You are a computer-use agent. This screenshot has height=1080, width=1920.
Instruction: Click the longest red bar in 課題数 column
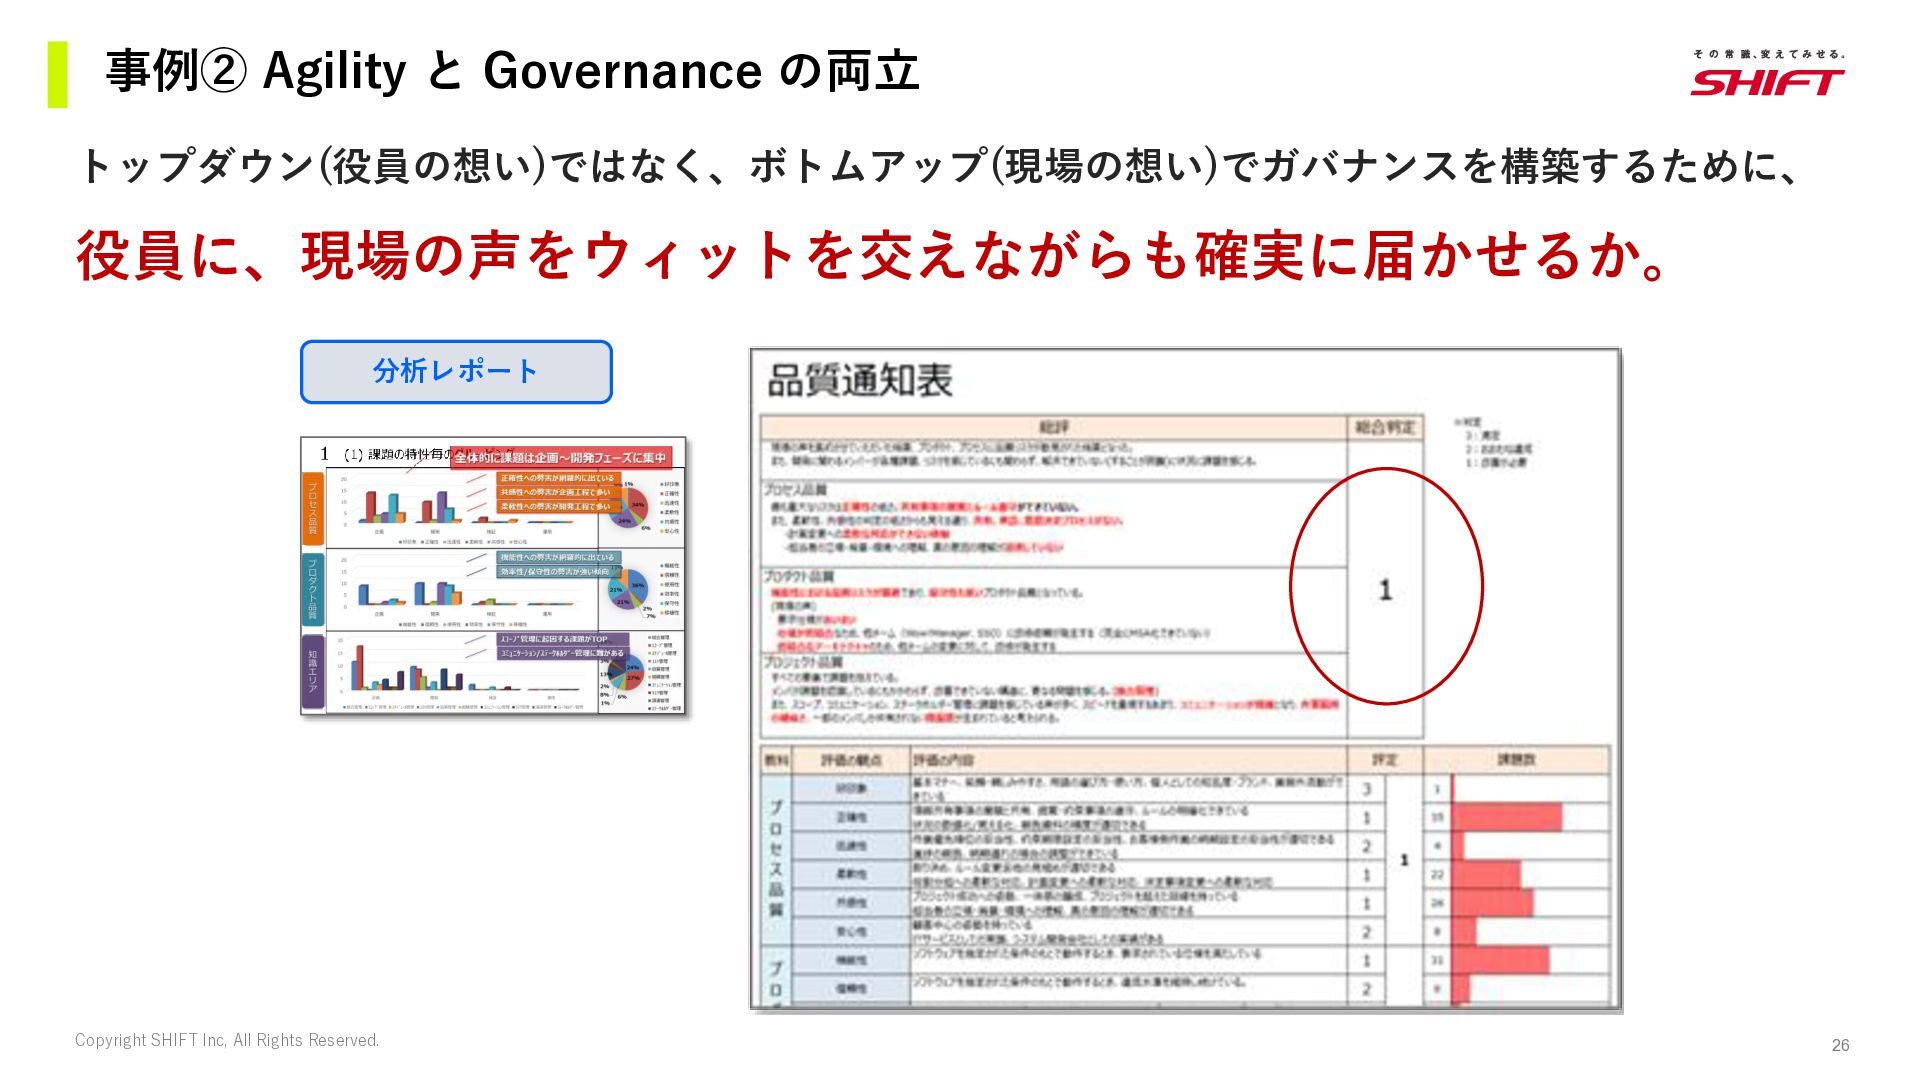pos(1506,818)
